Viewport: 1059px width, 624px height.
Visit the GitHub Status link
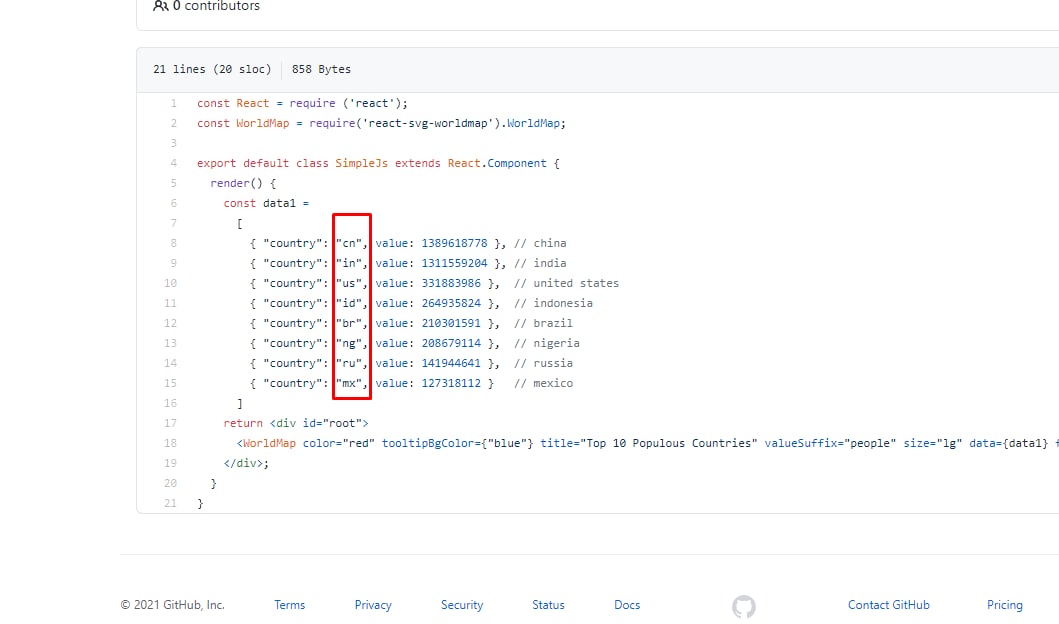[x=548, y=605]
